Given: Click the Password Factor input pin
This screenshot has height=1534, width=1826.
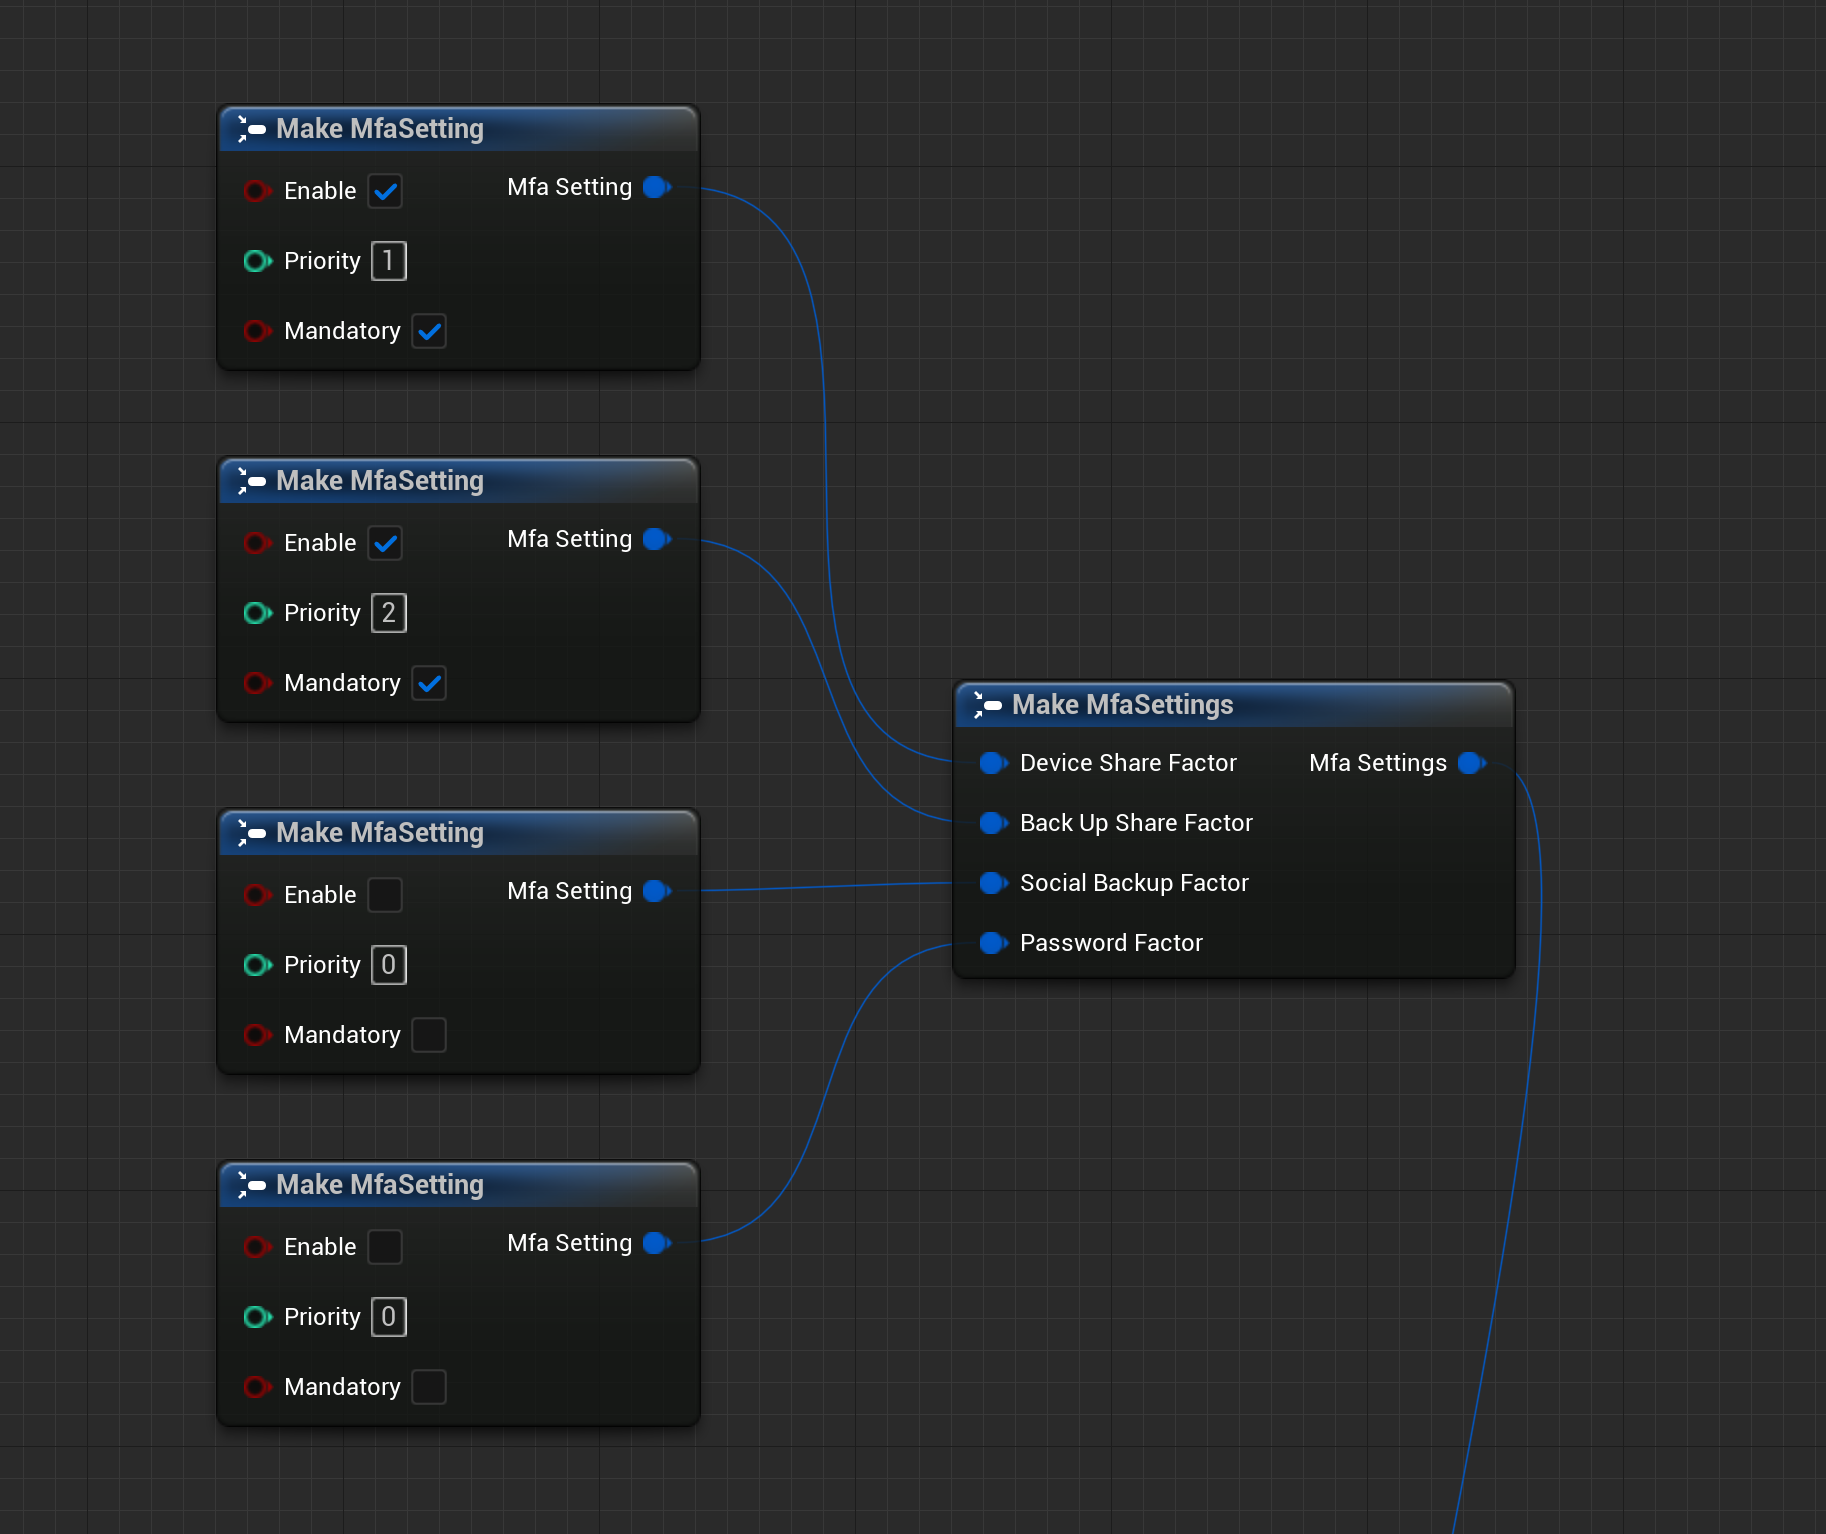Looking at the screenshot, I should (x=993, y=943).
